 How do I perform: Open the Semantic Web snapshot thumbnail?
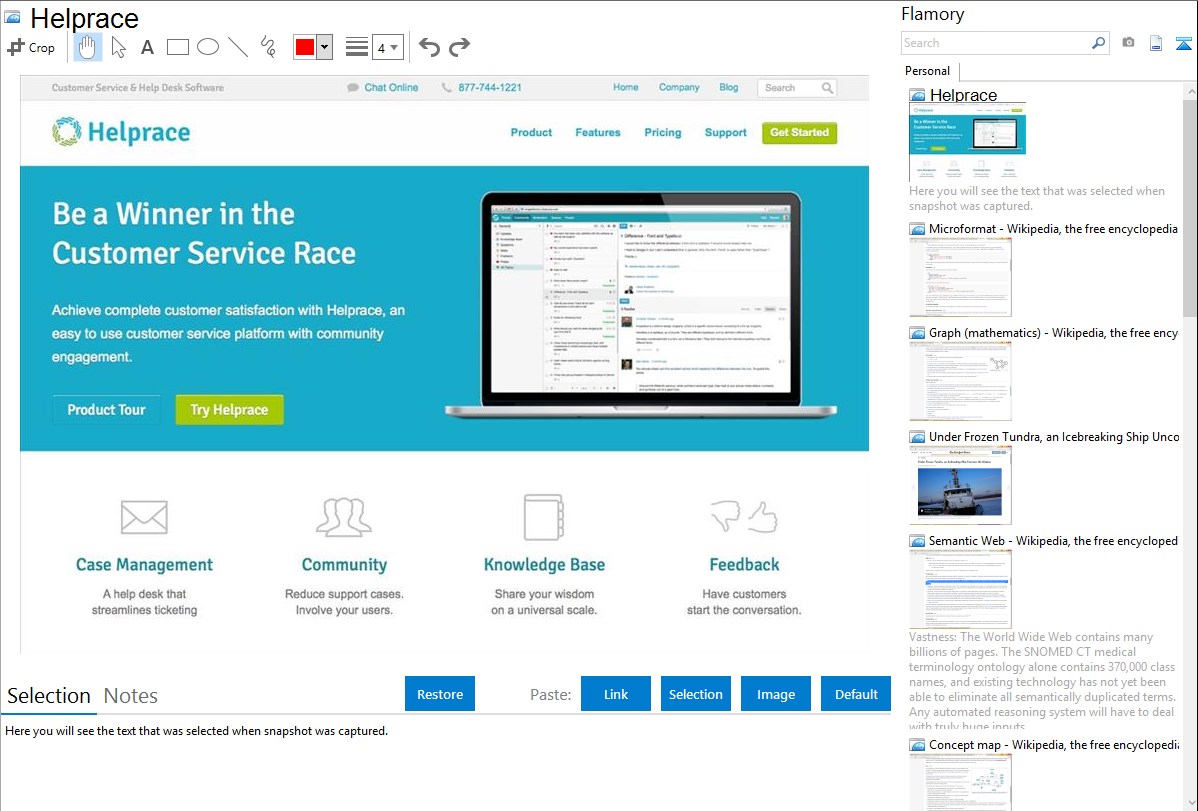point(960,589)
